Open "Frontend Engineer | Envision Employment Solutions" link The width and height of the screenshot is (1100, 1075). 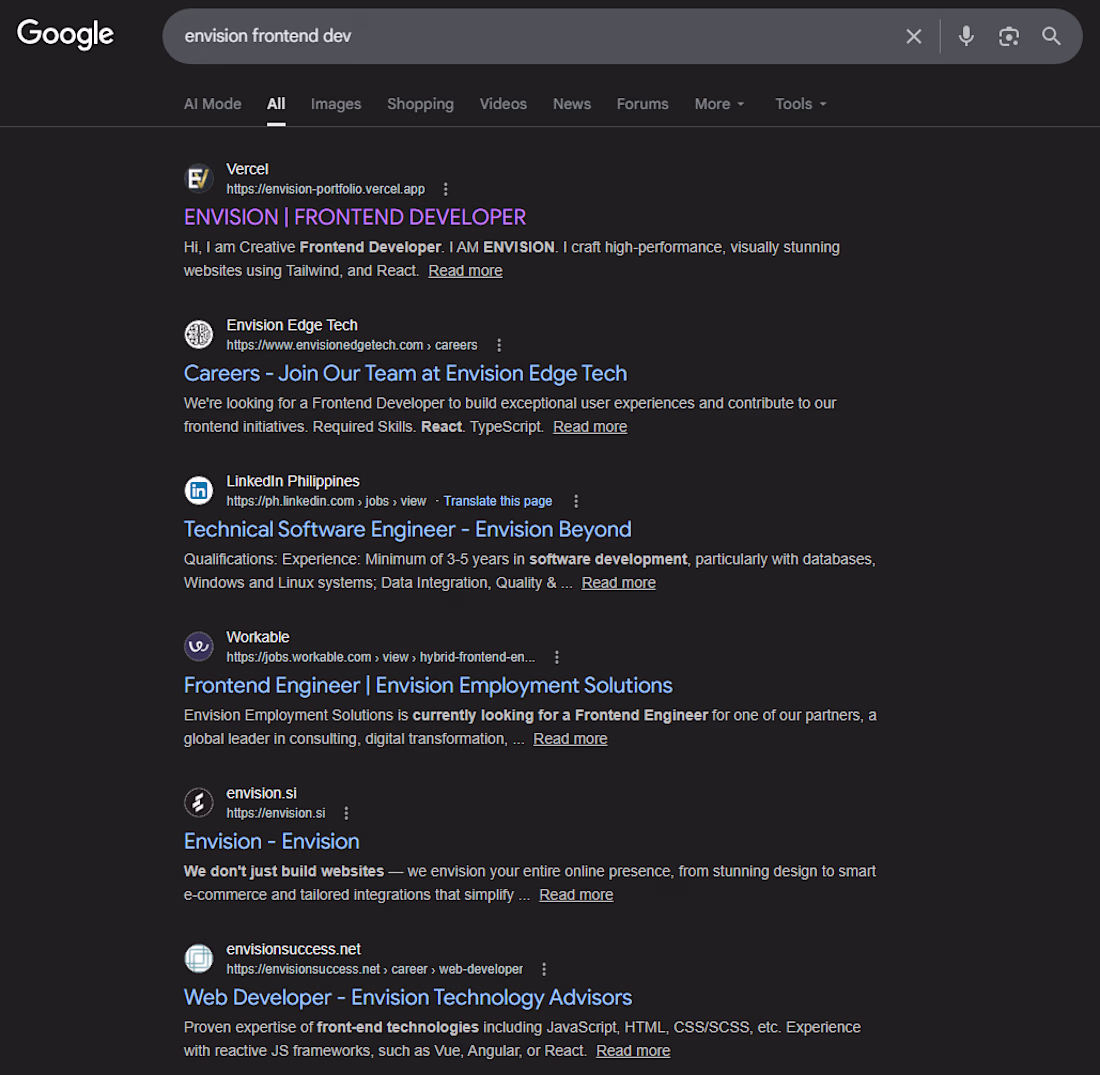[x=428, y=685]
